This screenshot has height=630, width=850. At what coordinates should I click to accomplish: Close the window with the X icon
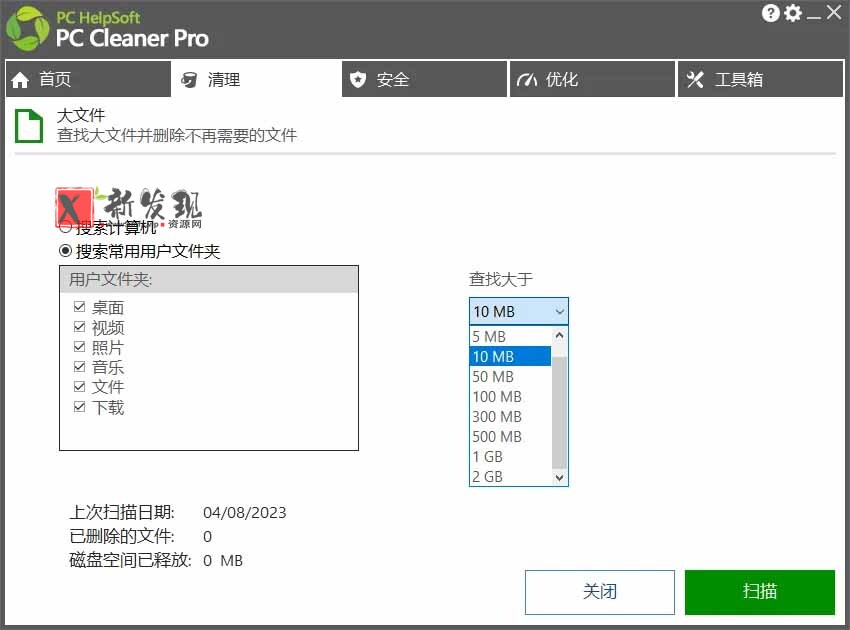point(834,12)
